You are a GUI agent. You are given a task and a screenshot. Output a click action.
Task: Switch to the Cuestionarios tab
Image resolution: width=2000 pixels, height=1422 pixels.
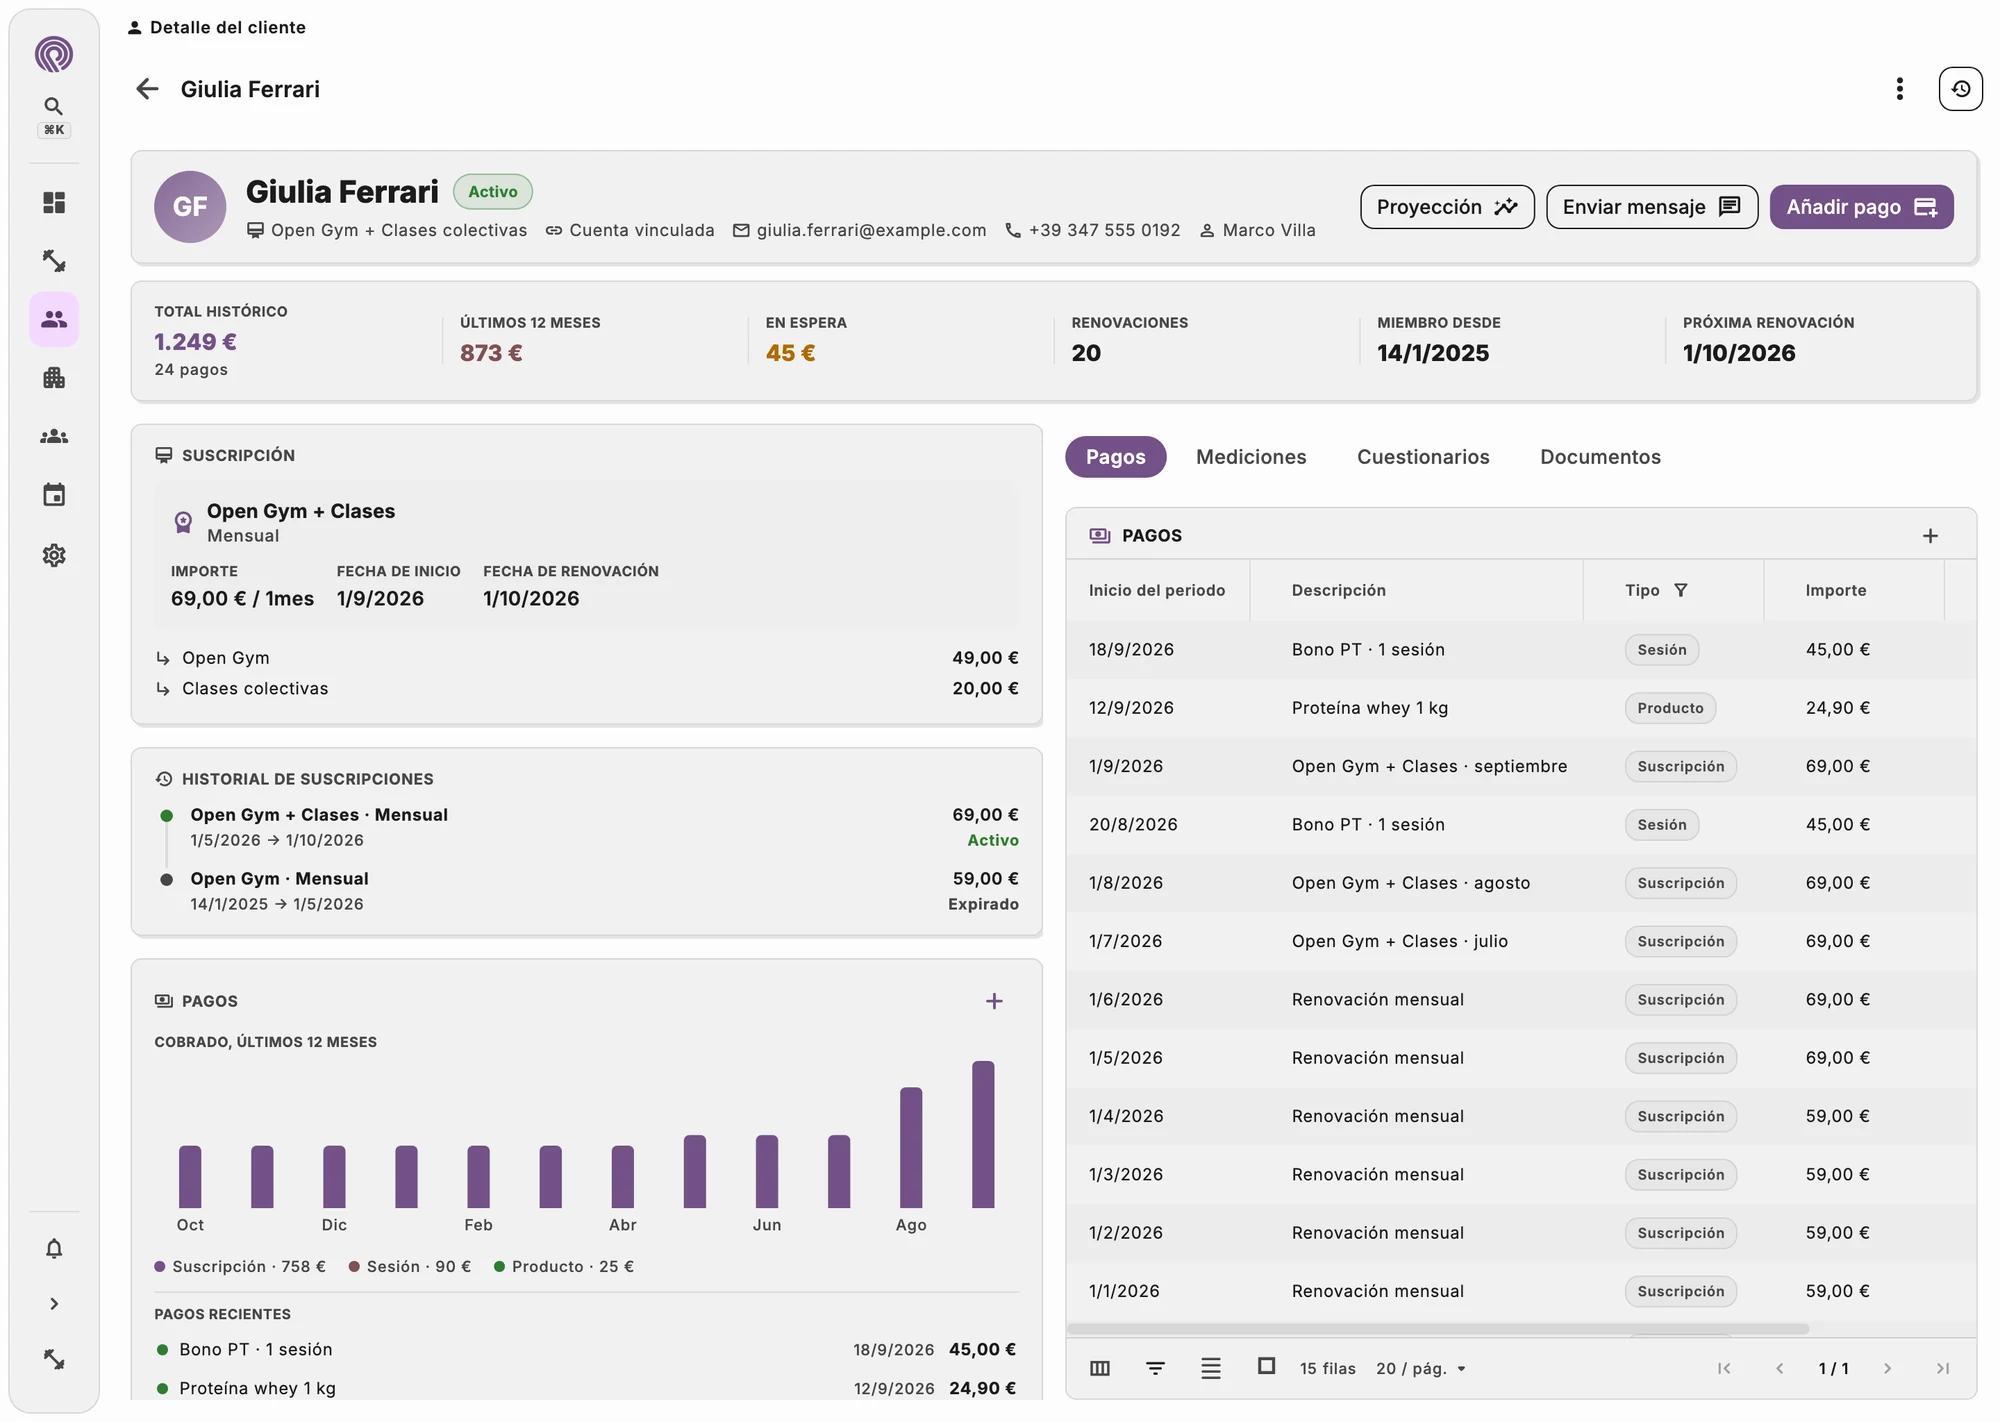[x=1423, y=457]
